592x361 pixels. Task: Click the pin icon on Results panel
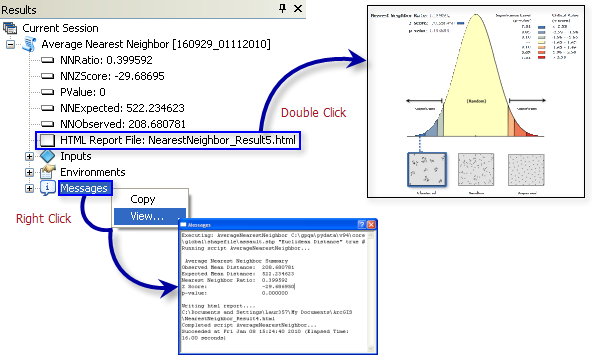click(x=282, y=8)
